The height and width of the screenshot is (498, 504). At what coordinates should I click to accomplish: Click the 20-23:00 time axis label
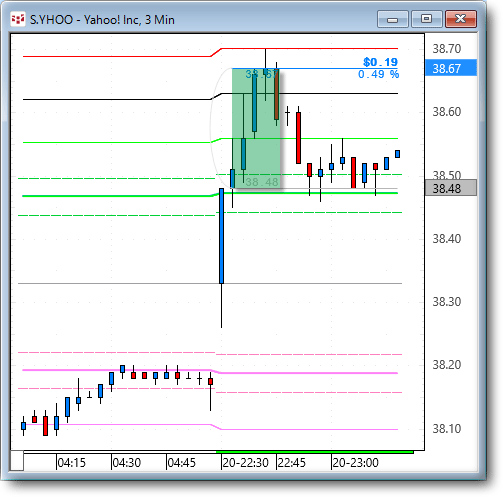click(355, 463)
